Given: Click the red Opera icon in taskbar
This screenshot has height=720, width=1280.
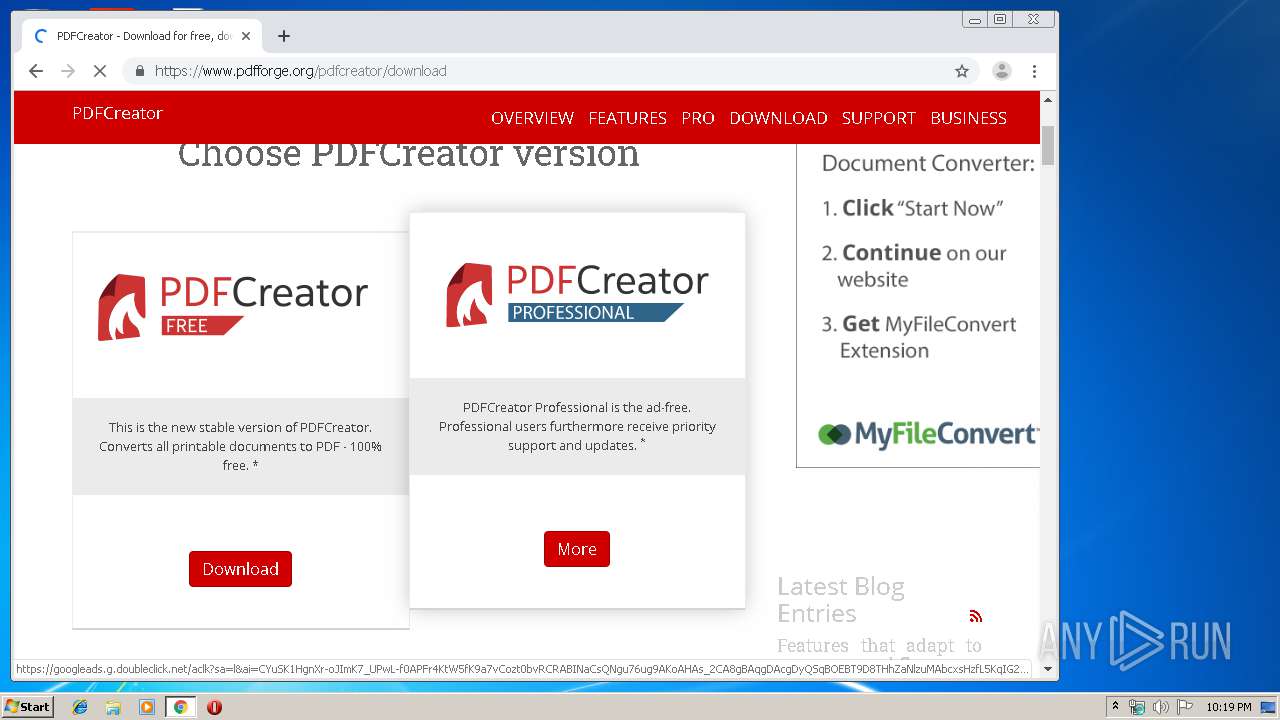Looking at the screenshot, I should 214,707.
